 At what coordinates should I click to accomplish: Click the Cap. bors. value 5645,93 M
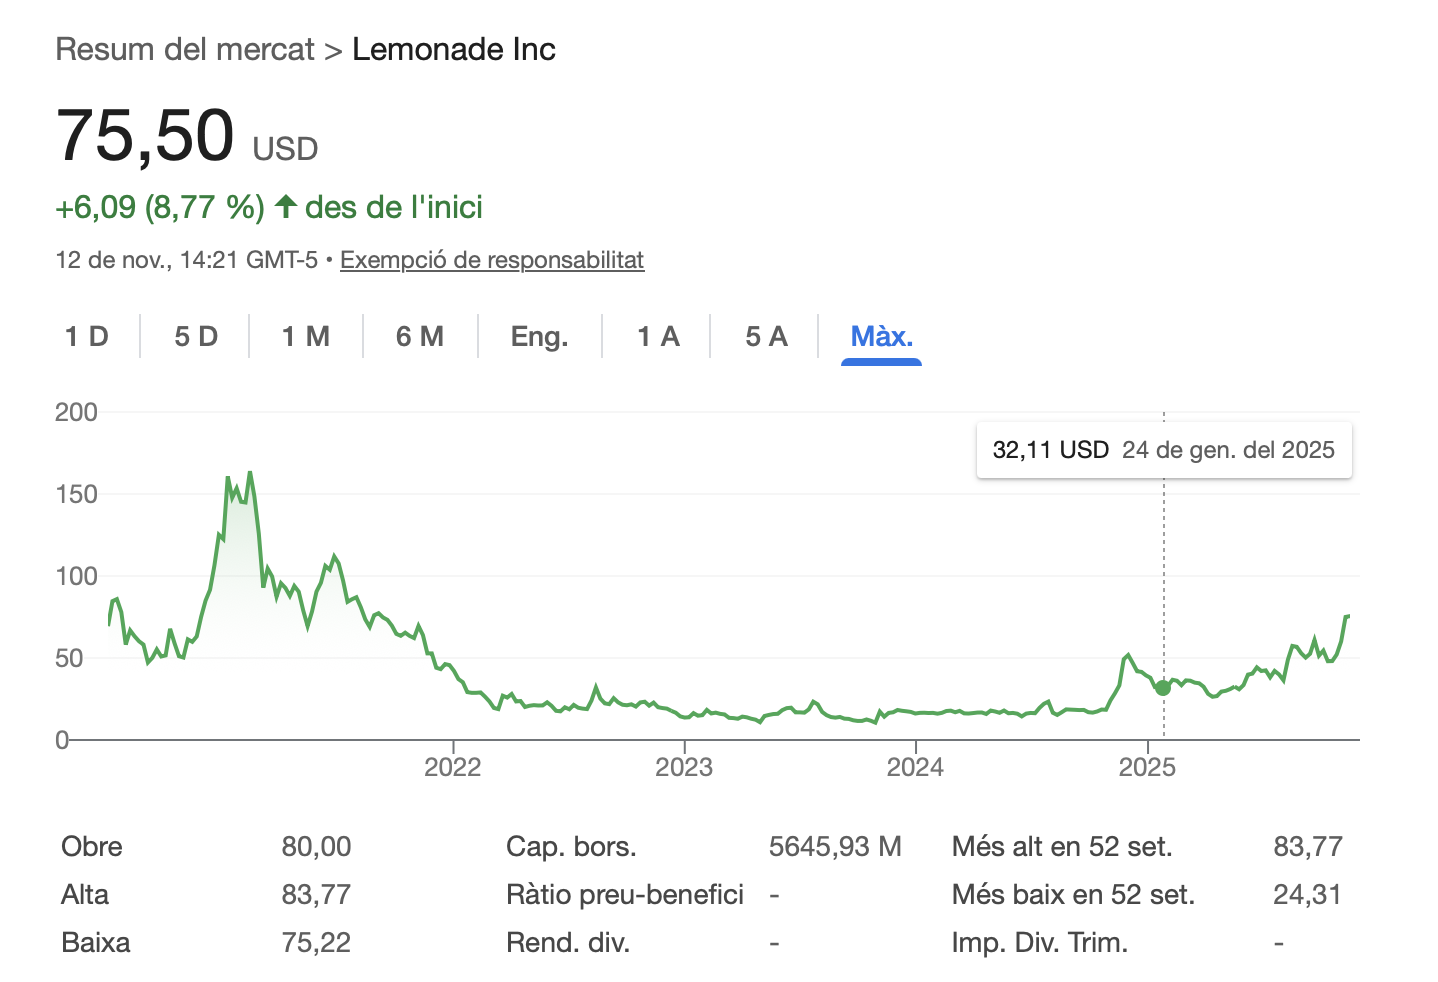click(x=835, y=847)
